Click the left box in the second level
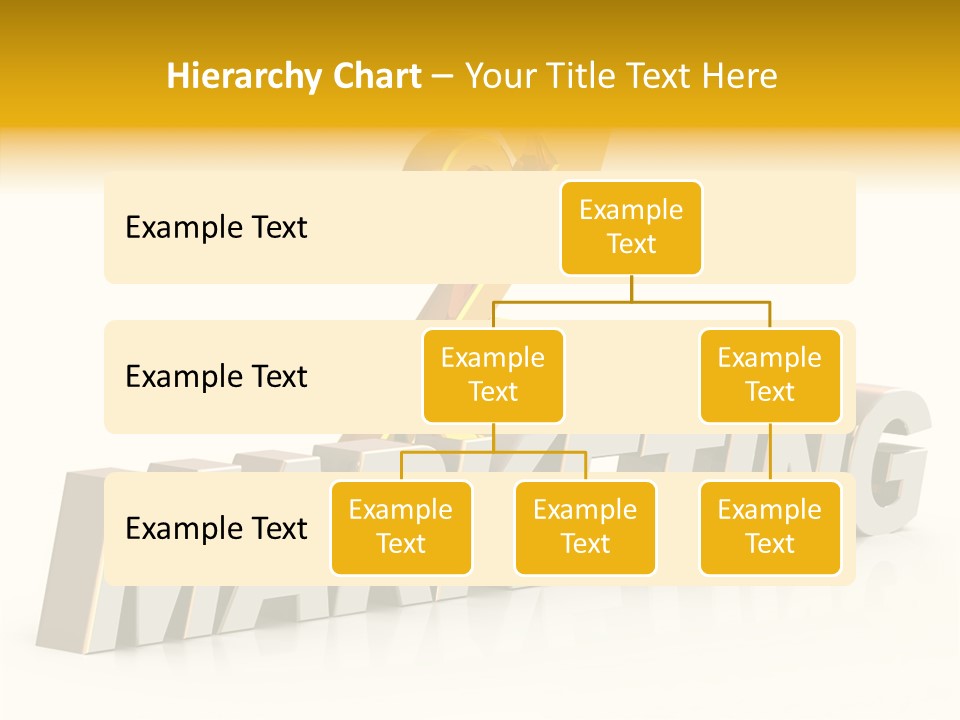The height and width of the screenshot is (720, 960). click(x=493, y=376)
